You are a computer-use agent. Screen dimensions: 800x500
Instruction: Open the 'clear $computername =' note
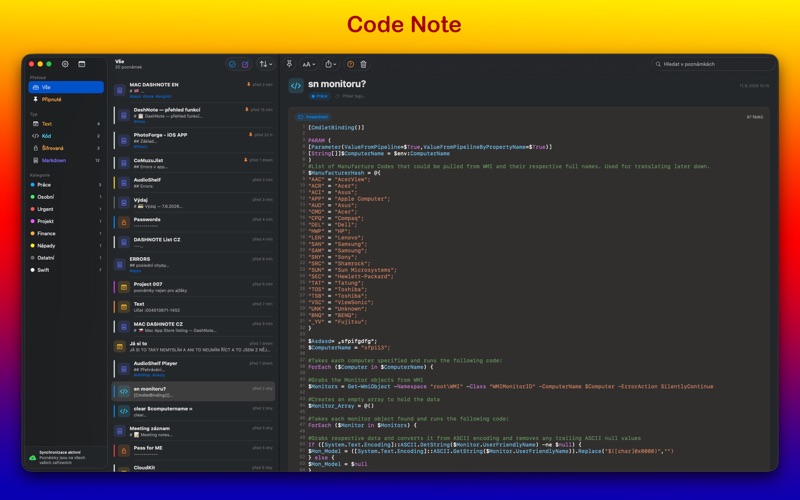193,412
